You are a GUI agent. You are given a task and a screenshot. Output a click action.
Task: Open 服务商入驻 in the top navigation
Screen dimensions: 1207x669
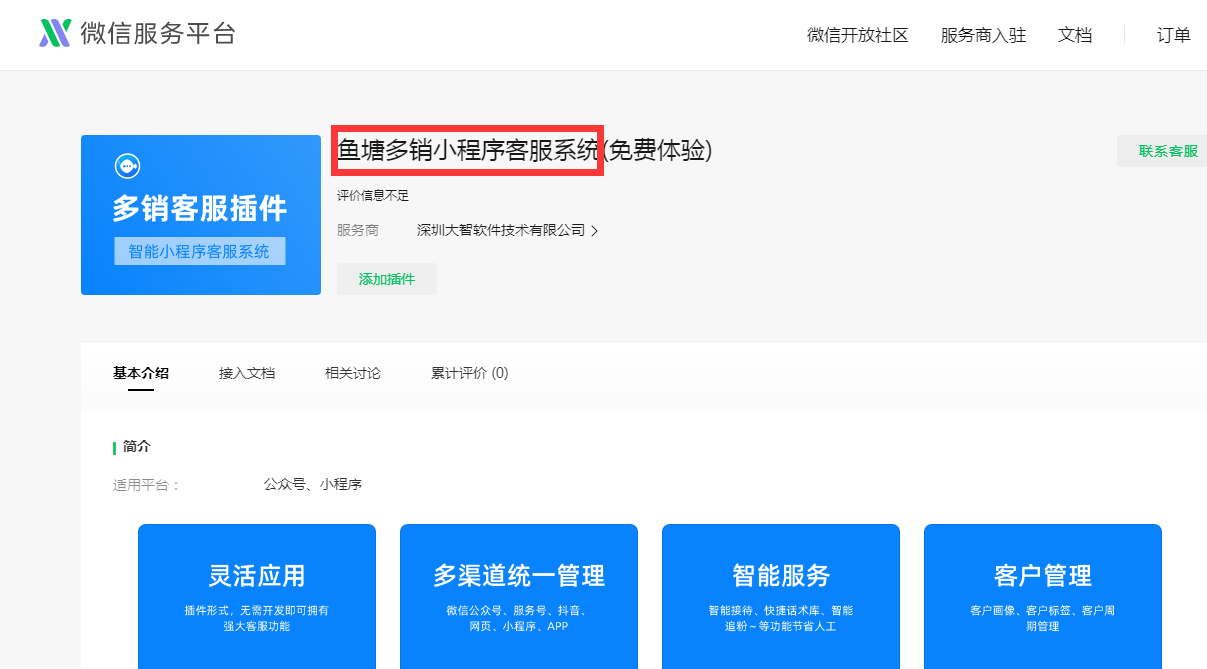(x=983, y=35)
